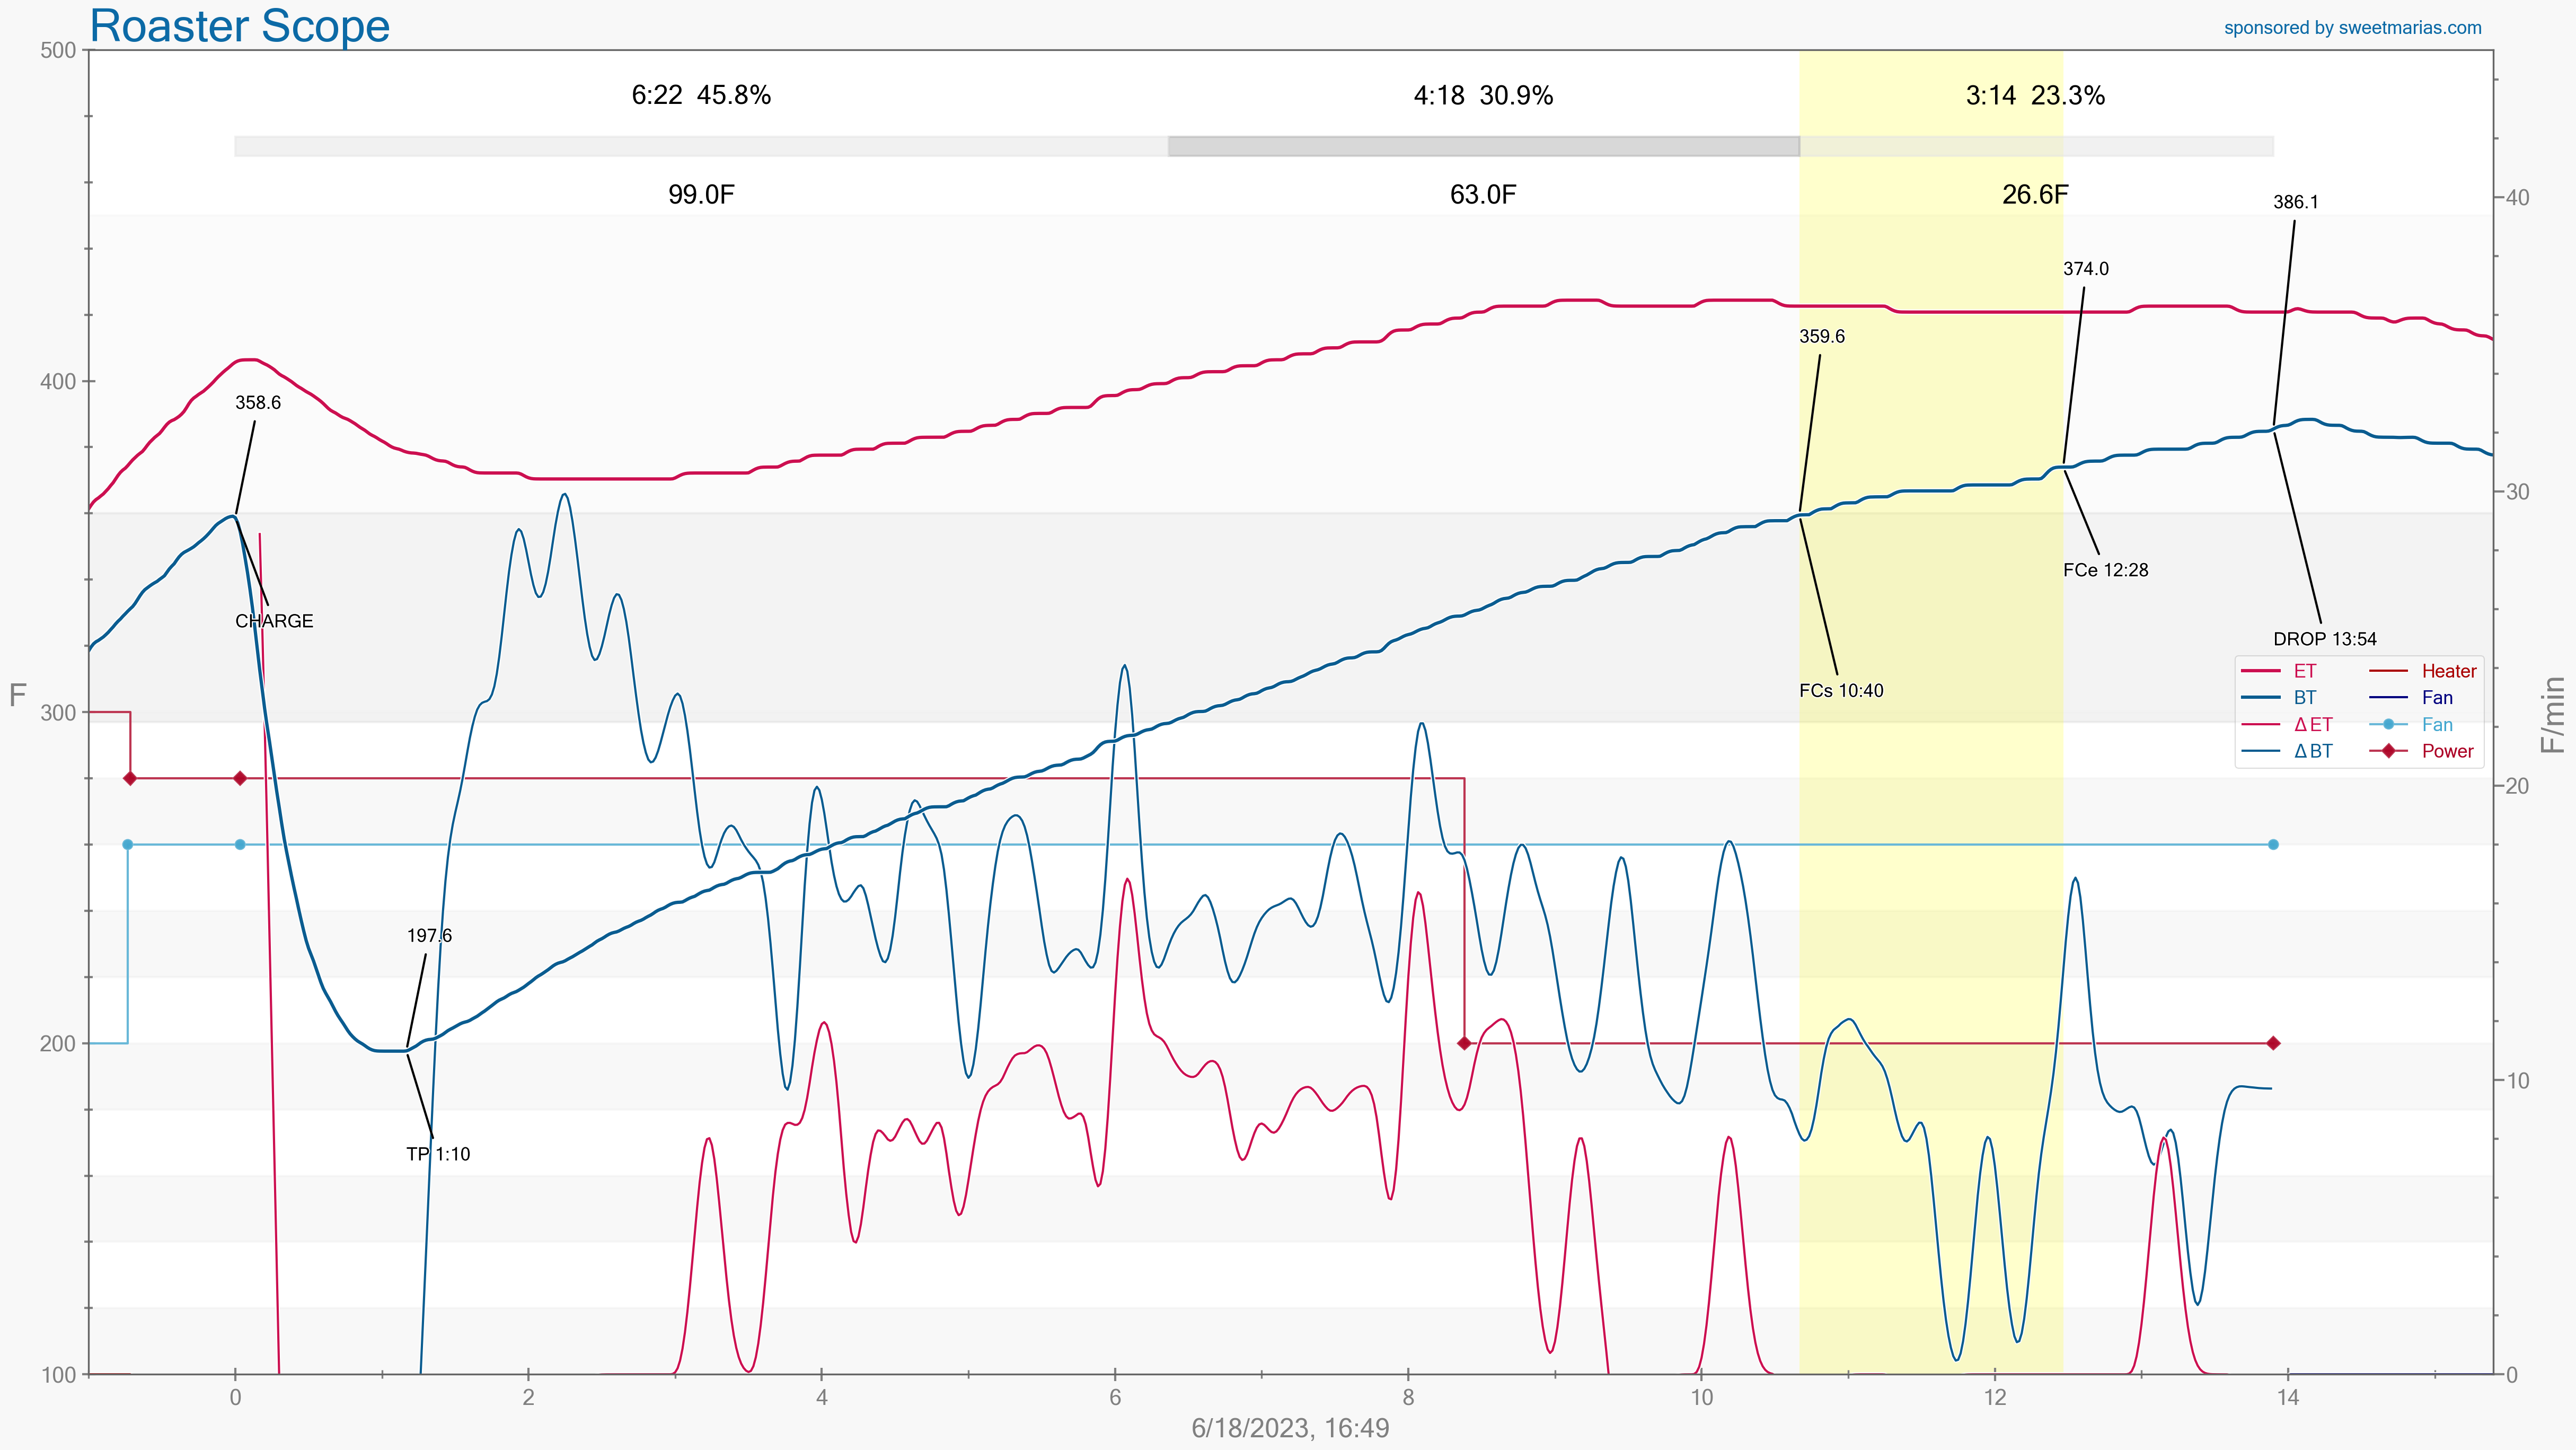Click the final light-blue Fan dot marker
Screen dimensions: 2576x1450
pyautogui.click(x=2273, y=845)
